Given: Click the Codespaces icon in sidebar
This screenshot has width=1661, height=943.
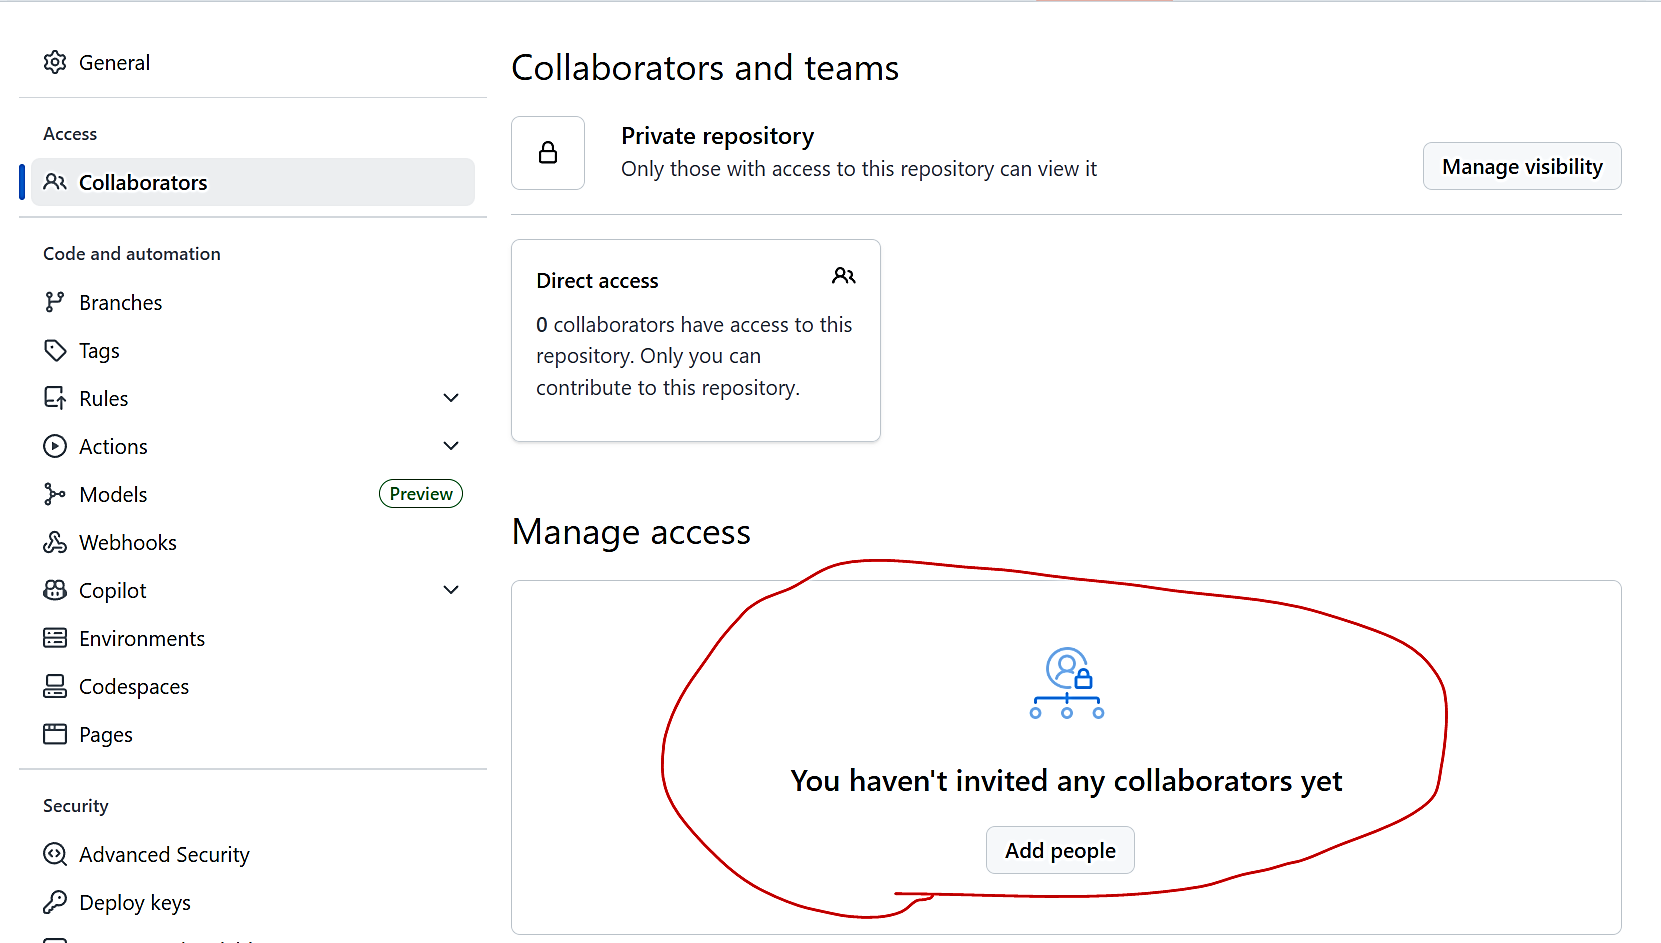Looking at the screenshot, I should tap(55, 686).
